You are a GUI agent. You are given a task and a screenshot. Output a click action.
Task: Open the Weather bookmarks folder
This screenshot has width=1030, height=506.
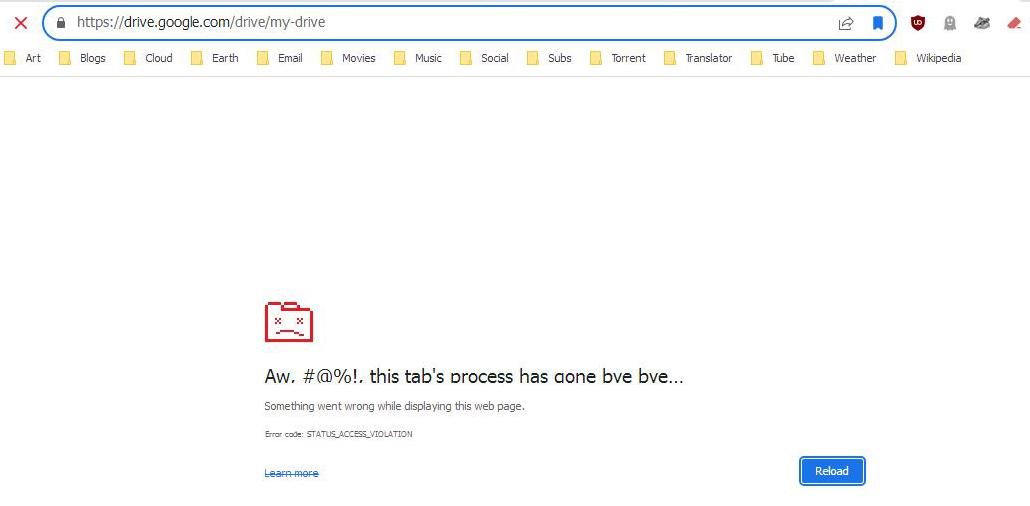click(x=844, y=58)
